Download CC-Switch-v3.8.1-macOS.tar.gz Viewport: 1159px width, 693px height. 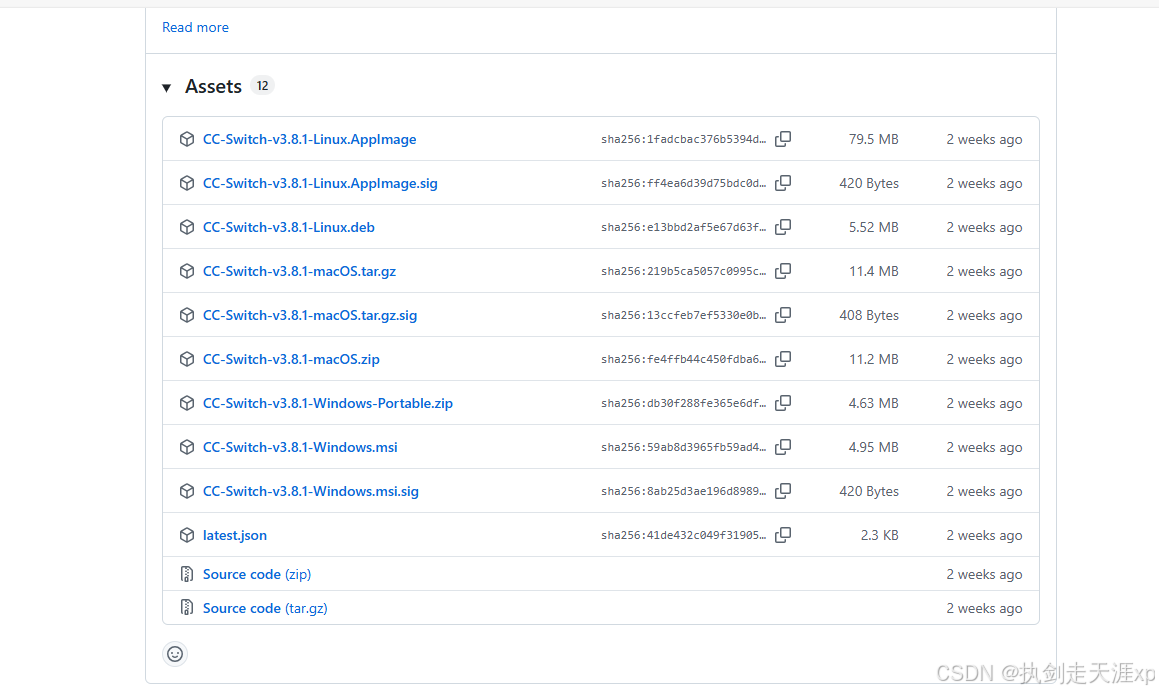click(299, 271)
